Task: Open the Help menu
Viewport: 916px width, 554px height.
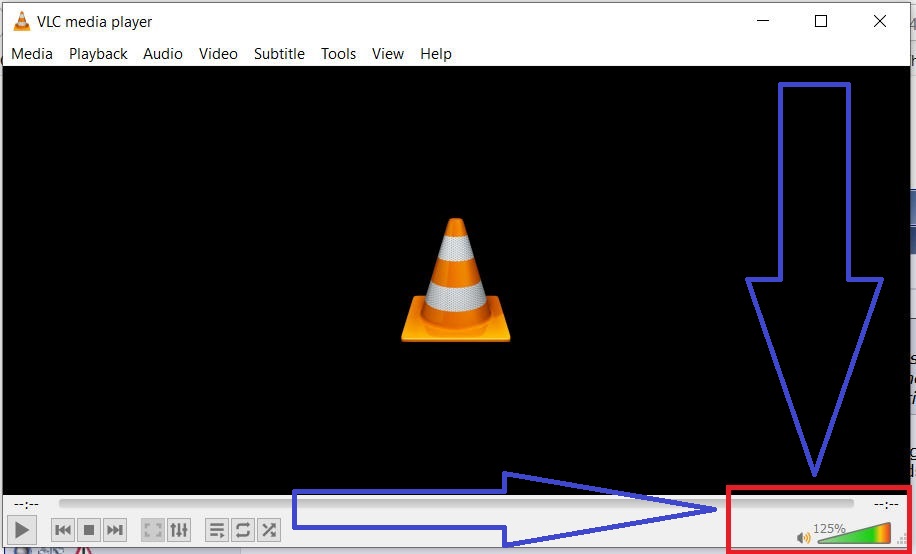Action: click(436, 54)
